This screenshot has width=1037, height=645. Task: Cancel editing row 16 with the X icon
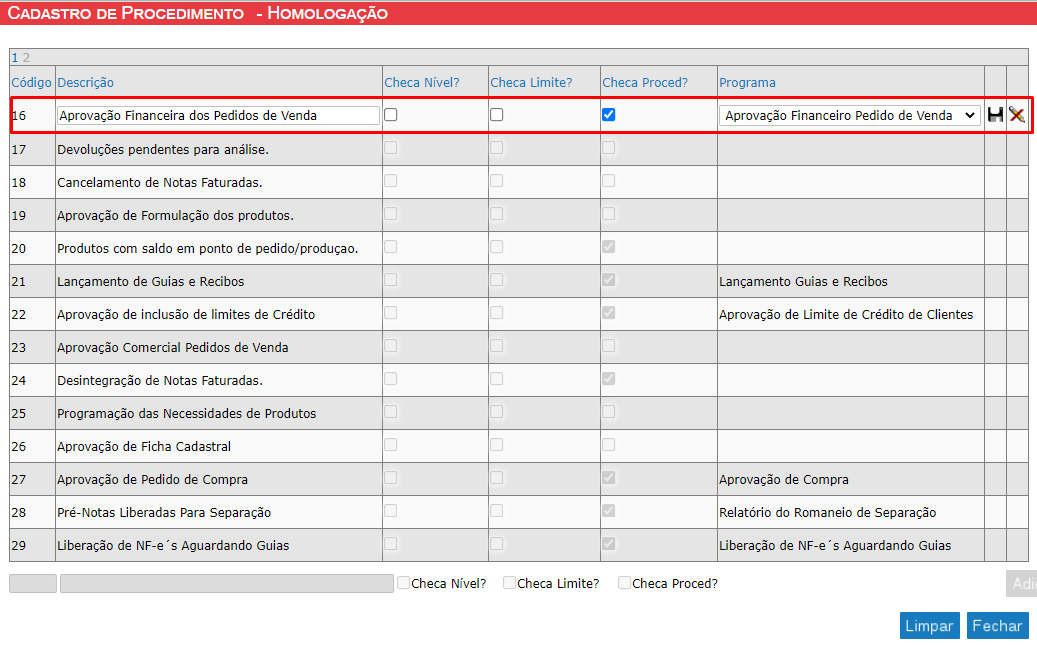click(x=1017, y=115)
